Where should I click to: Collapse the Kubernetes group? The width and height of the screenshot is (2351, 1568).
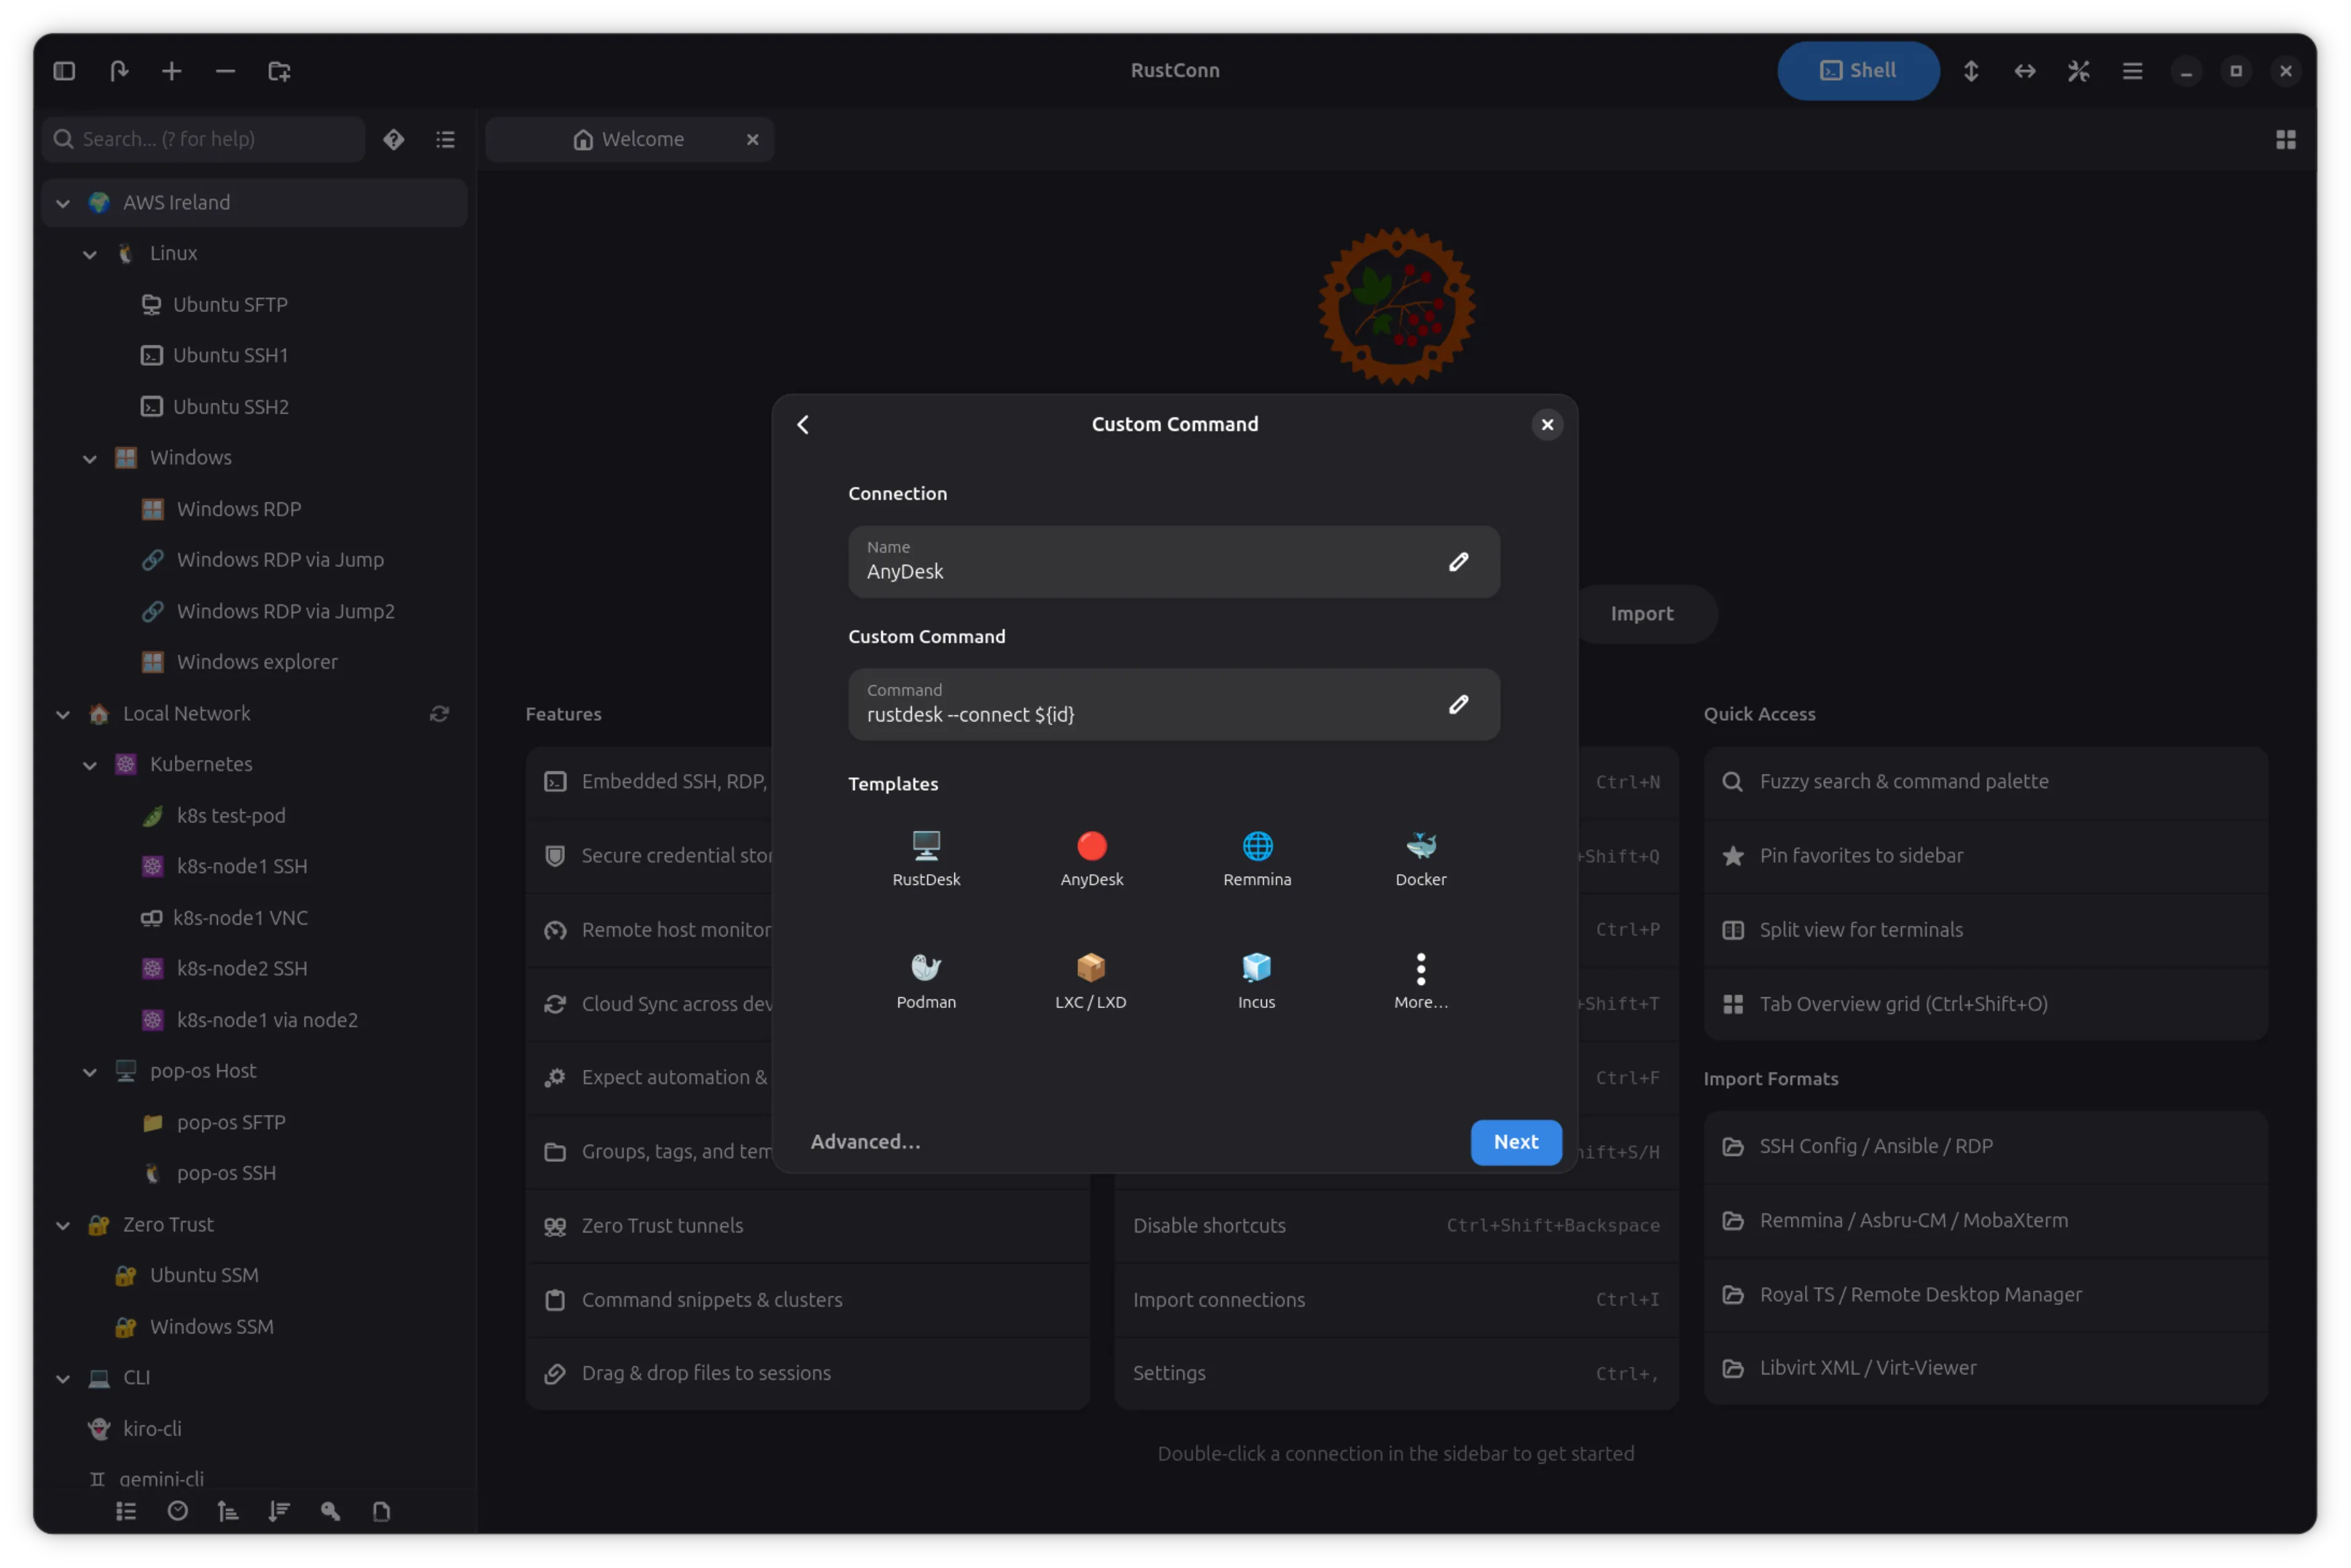coord(90,765)
